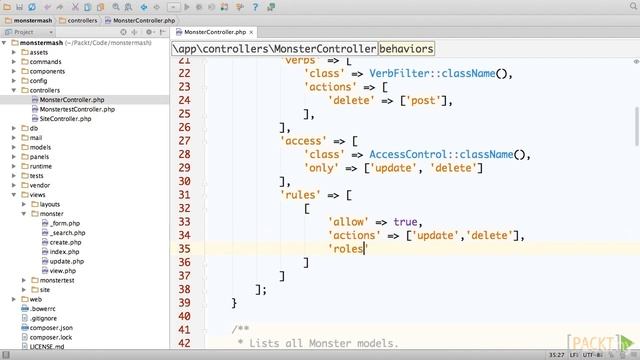
Task: Expand the assets folder
Action: [14, 52]
